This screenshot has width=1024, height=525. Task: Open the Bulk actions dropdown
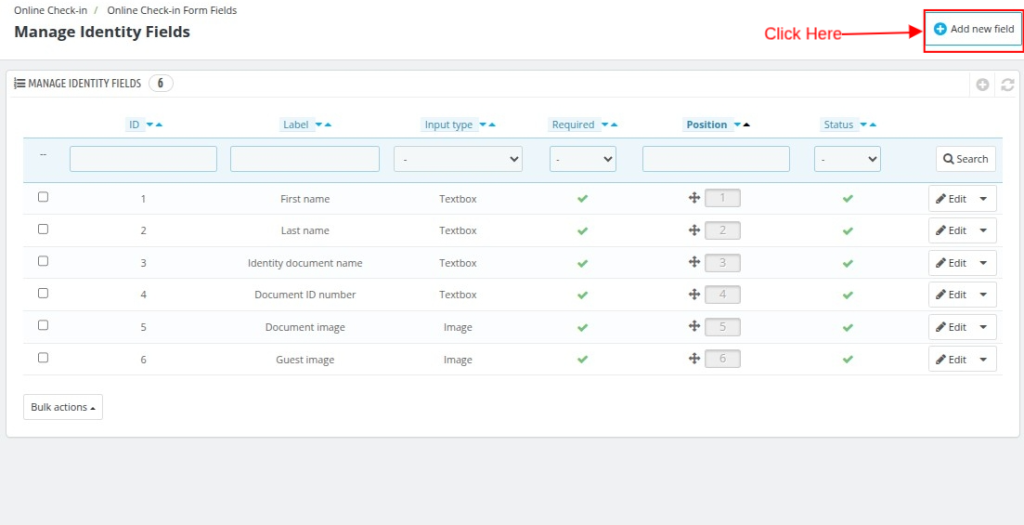click(63, 407)
